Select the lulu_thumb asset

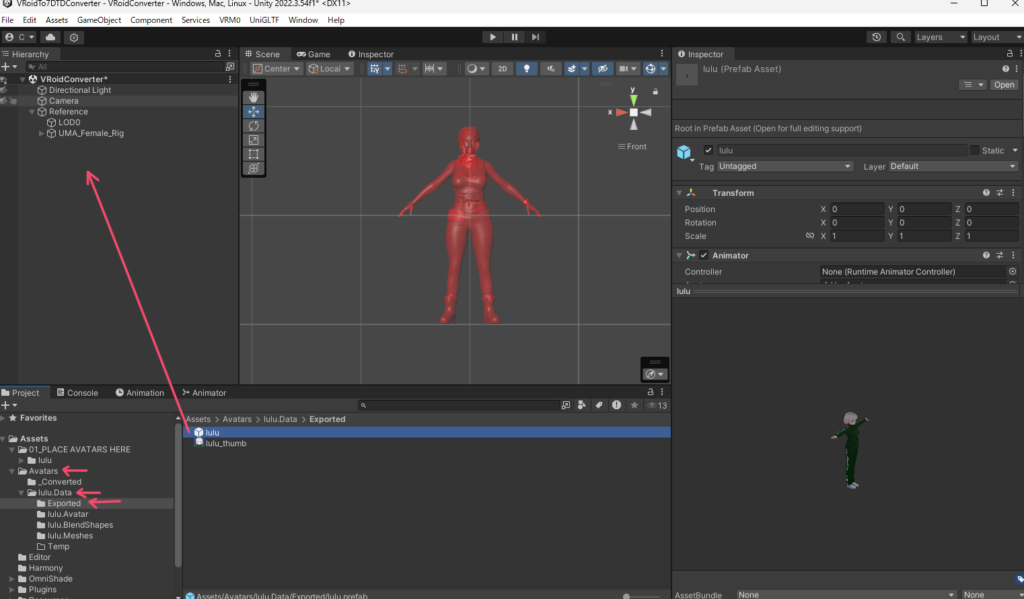point(225,443)
